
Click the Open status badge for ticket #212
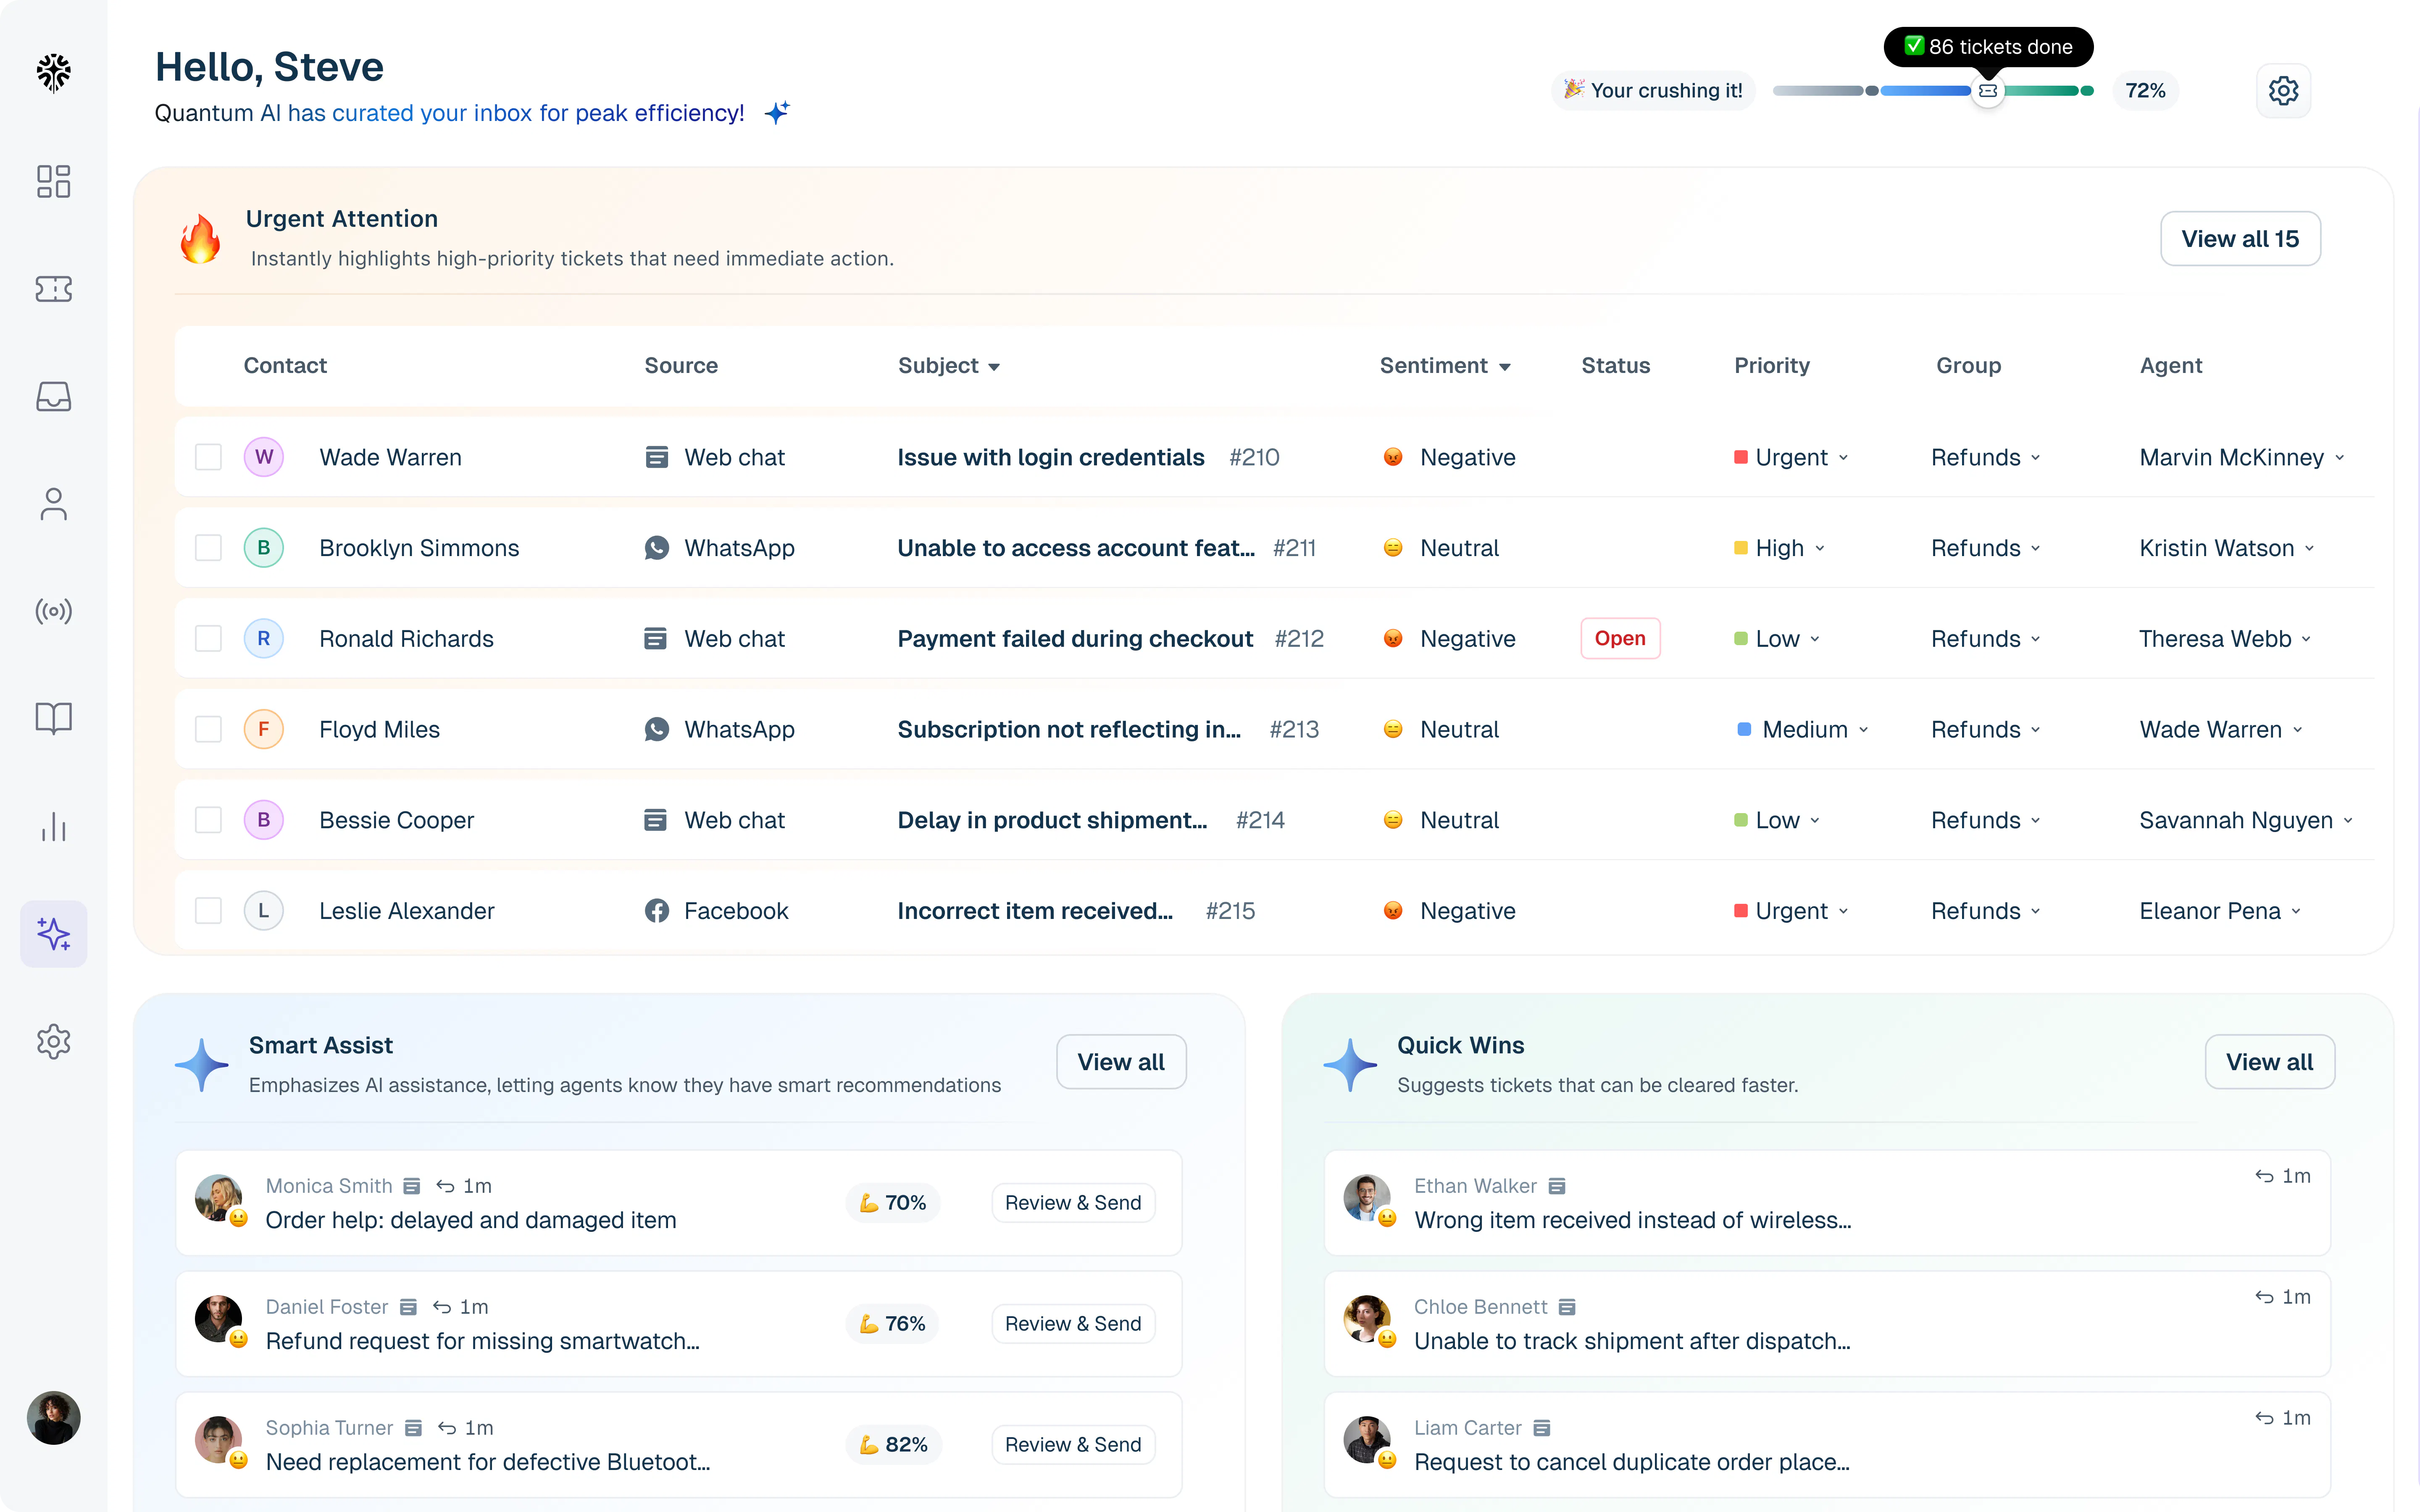coord(1620,638)
